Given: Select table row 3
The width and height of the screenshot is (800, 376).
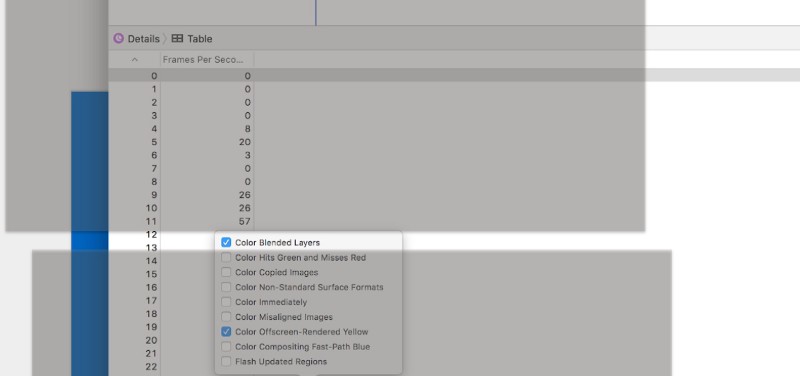Looking at the screenshot, I should [x=454, y=115].
